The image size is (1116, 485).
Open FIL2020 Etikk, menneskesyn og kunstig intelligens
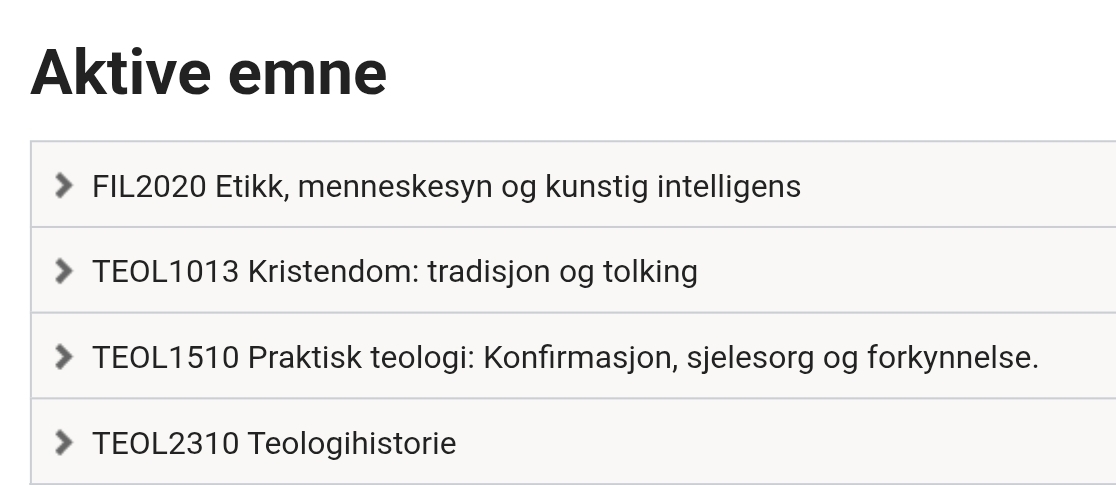446,186
